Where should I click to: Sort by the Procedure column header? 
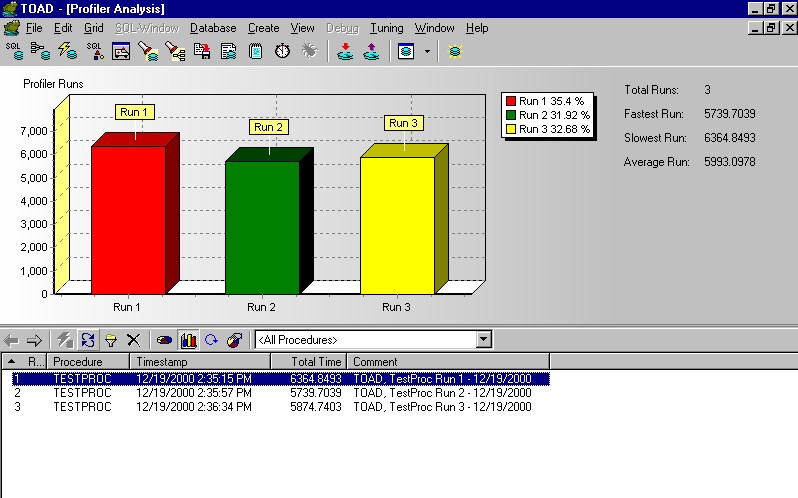(88, 362)
